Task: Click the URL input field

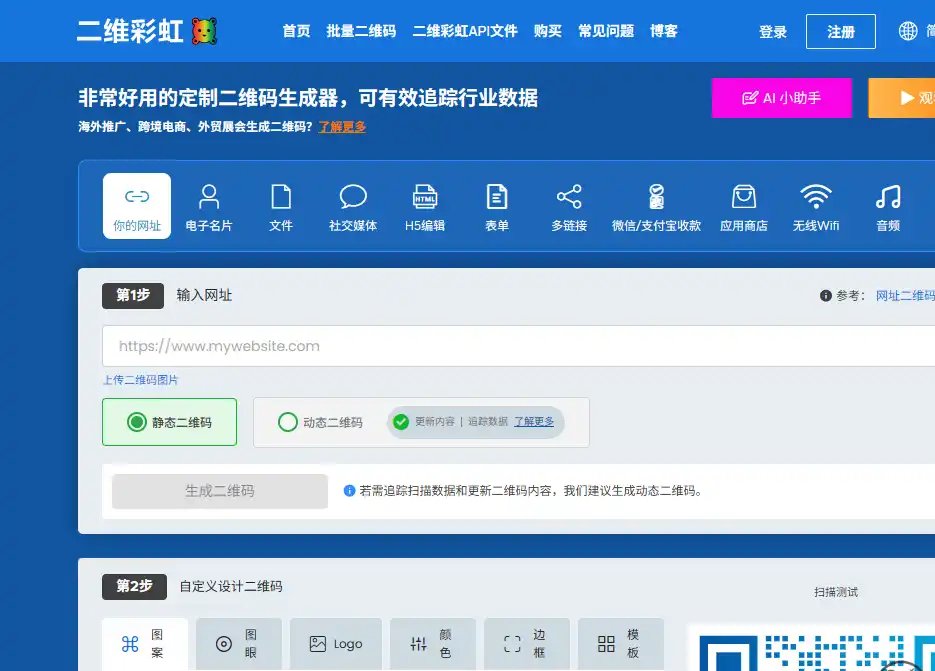Action: pyautogui.click(x=518, y=346)
